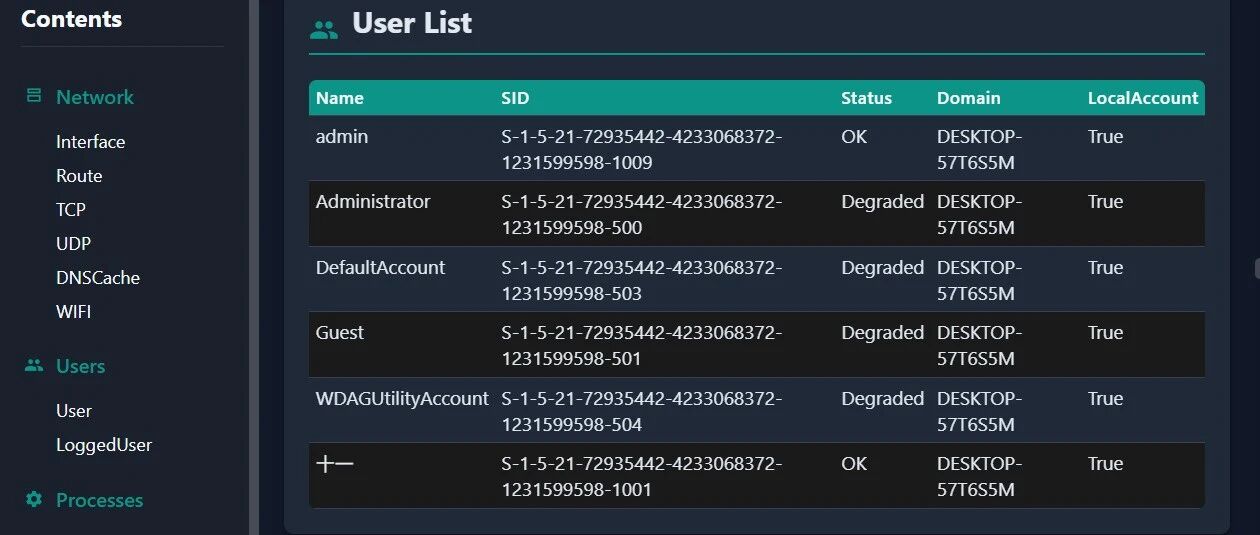The image size is (1260, 535).
Task: Click Degraded status in DefaultAccount row
Action: (882, 268)
